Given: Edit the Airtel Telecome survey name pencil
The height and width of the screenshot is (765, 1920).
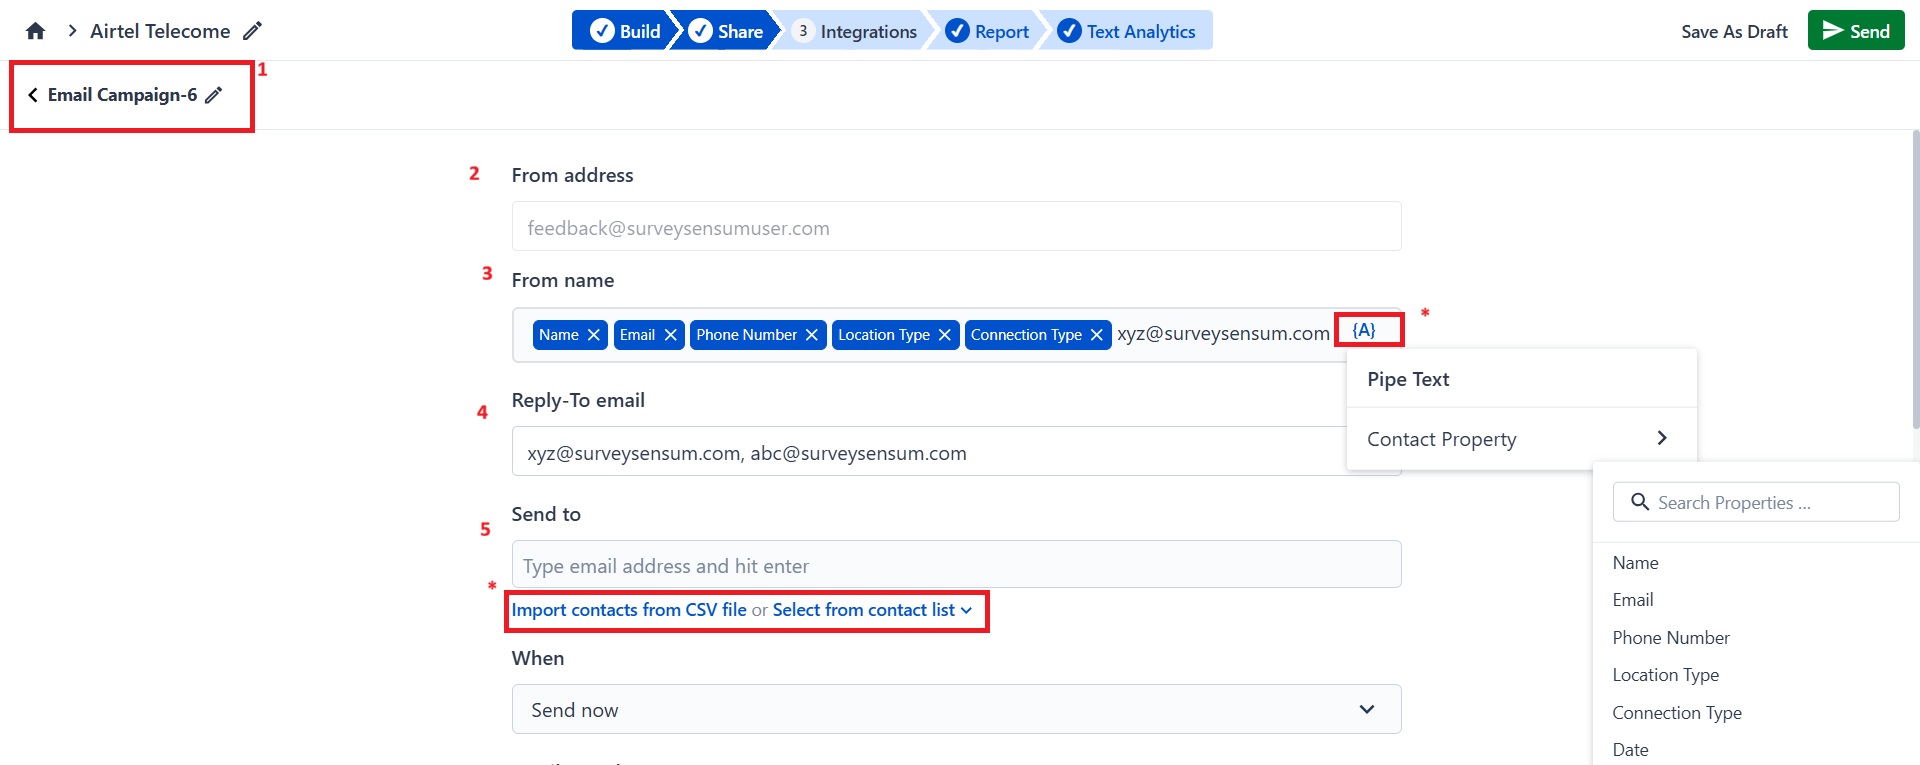Looking at the screenshot, I should pos(253,31).
